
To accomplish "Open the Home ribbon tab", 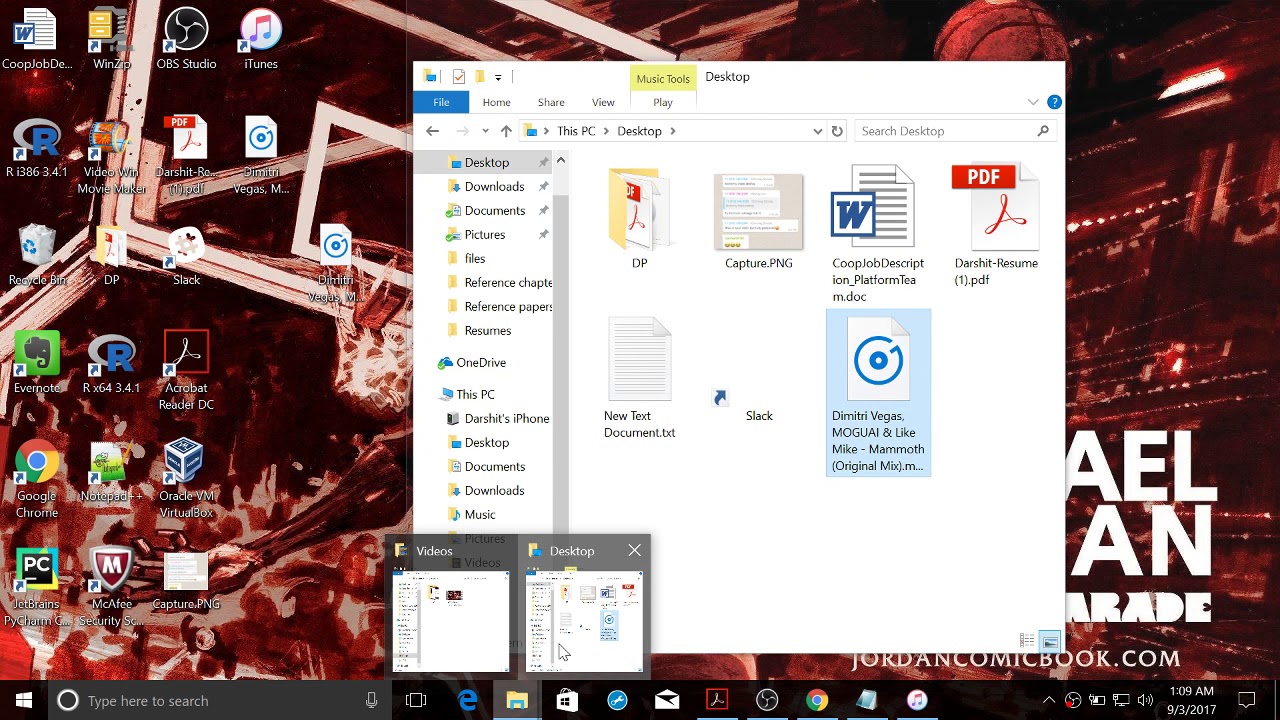I will 496,102.
